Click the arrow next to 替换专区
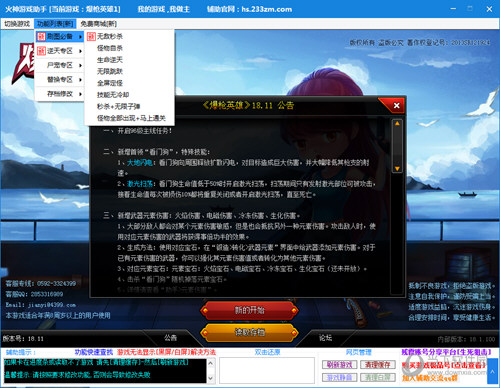 tap(80, 80)
